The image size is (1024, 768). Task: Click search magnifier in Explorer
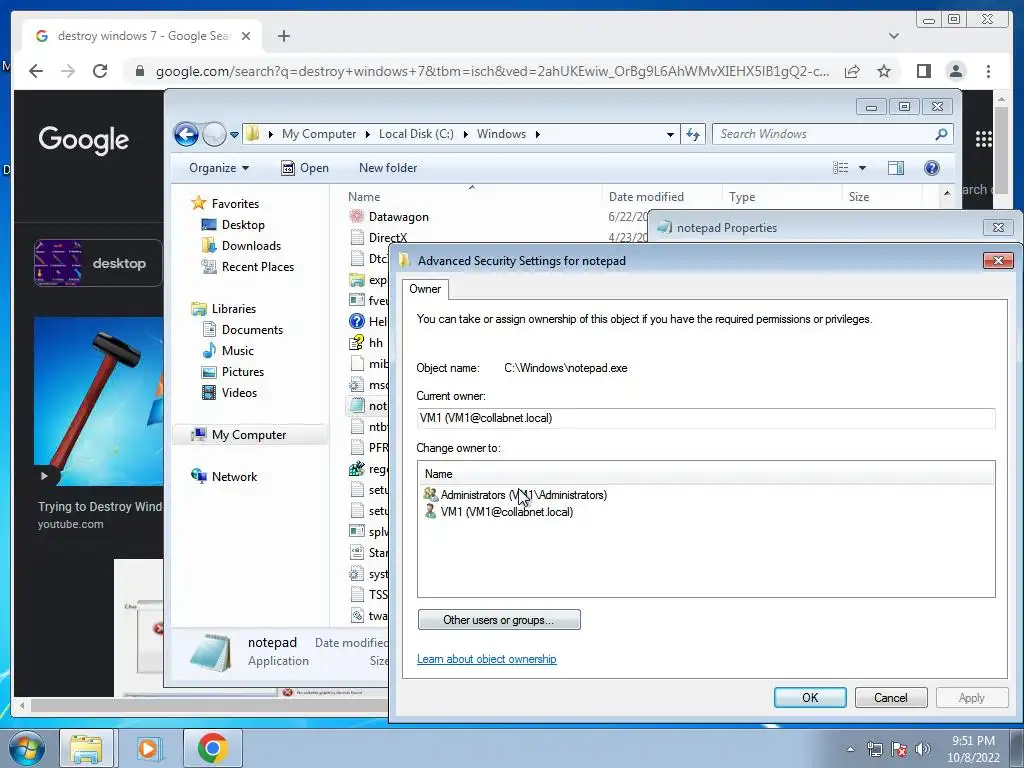[x=941, y=134]
